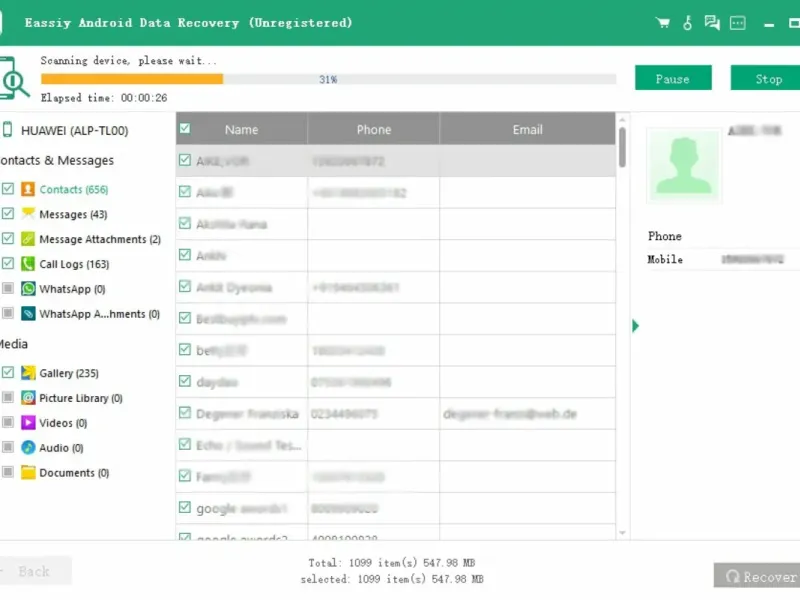Image resolution: width=800 pixels, height=600 pixels.
Task: Sort contacts by the Name column header
Action: point(241,130)
